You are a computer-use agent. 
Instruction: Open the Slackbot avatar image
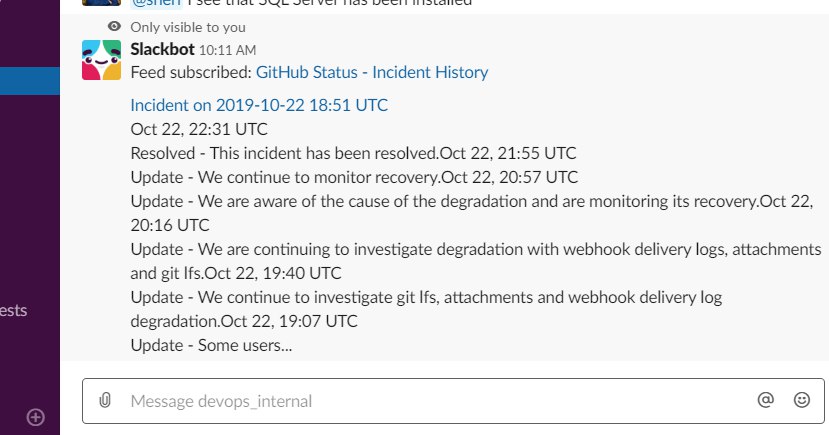[102, 60]
